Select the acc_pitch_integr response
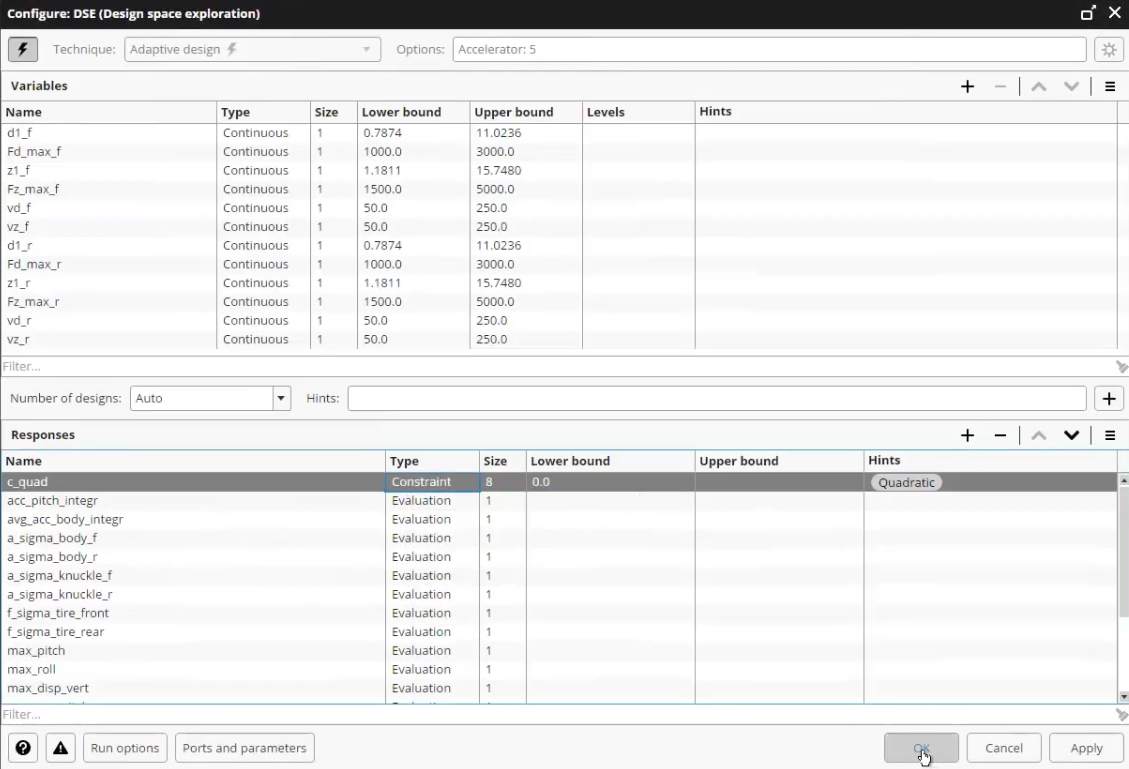 [x=53, y=500]
